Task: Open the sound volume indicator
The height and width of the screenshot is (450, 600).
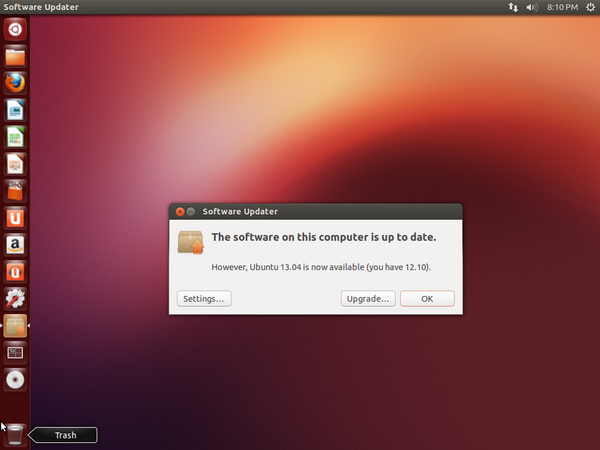Action: (532, 7)
